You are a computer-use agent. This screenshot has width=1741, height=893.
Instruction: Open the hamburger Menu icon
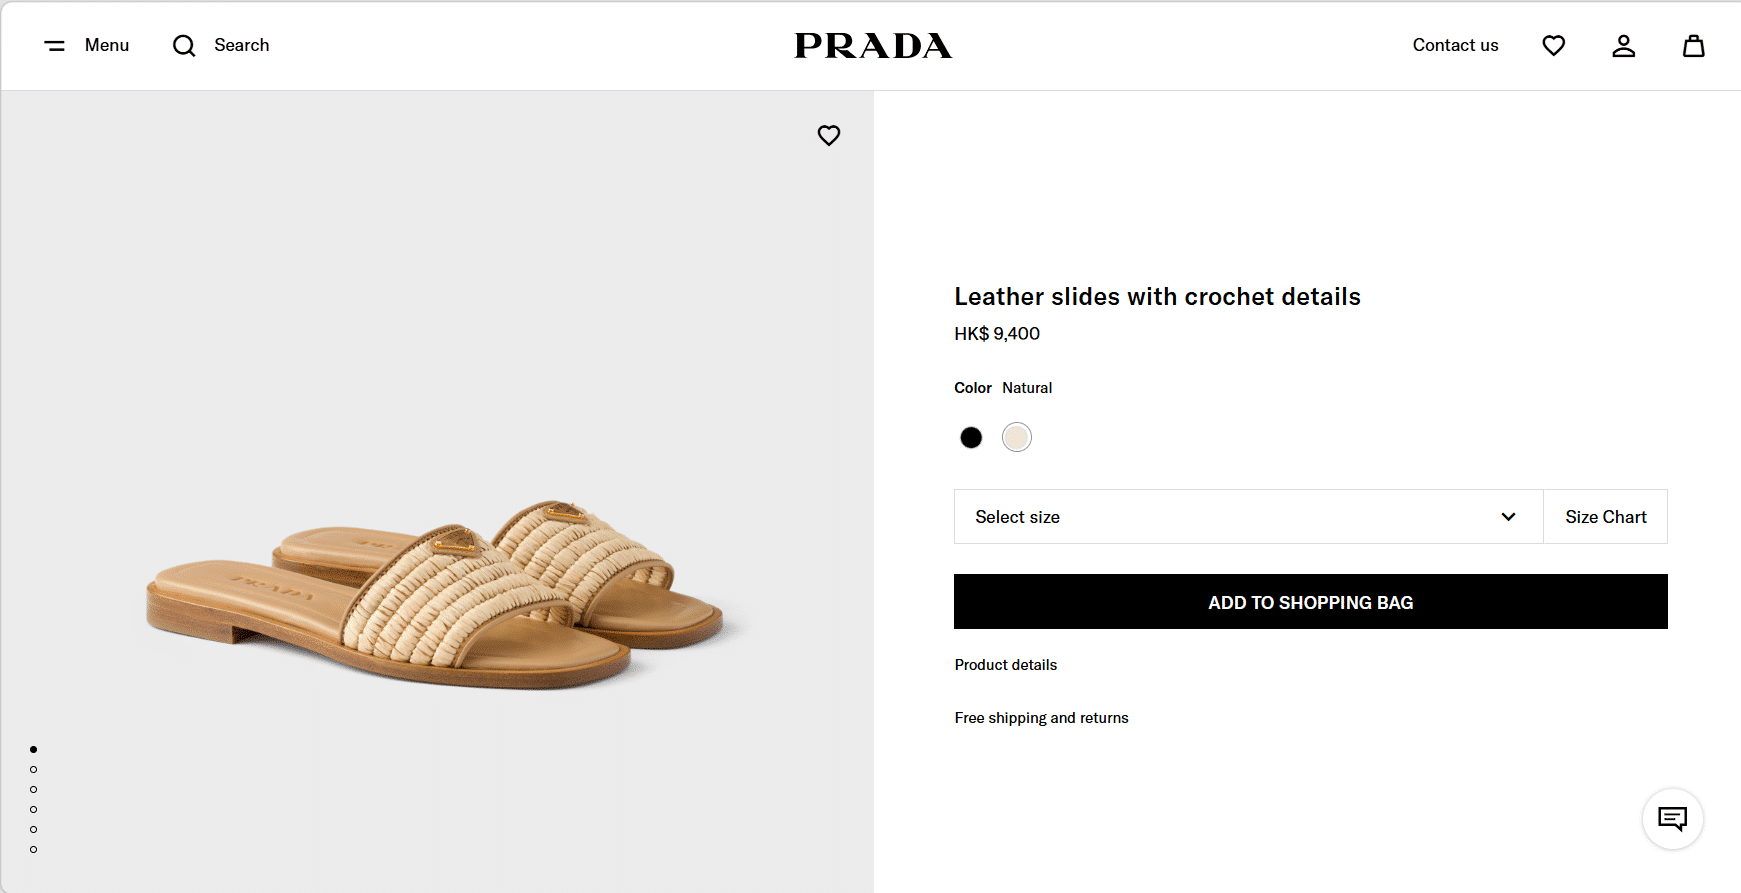pos(55,46)
